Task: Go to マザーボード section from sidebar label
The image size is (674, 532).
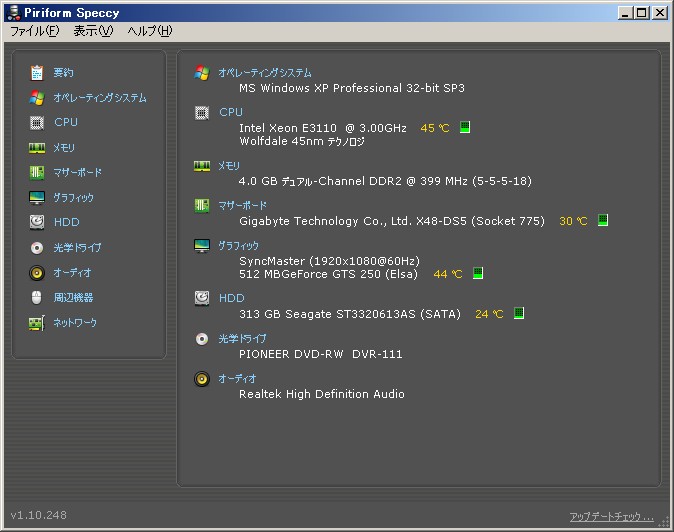Action: point(77,173)
